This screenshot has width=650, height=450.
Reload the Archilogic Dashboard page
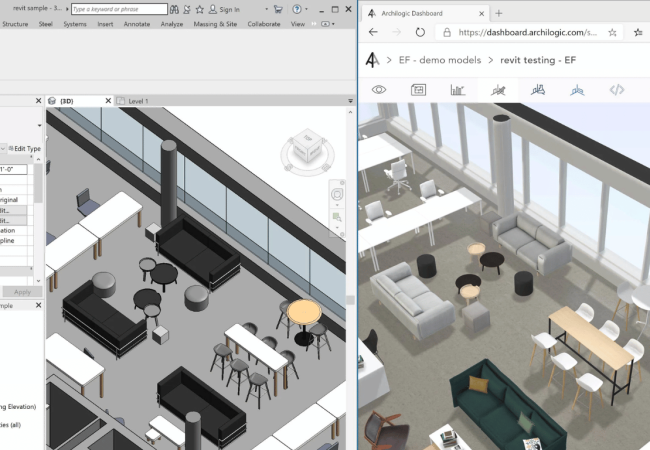[420, 32]
